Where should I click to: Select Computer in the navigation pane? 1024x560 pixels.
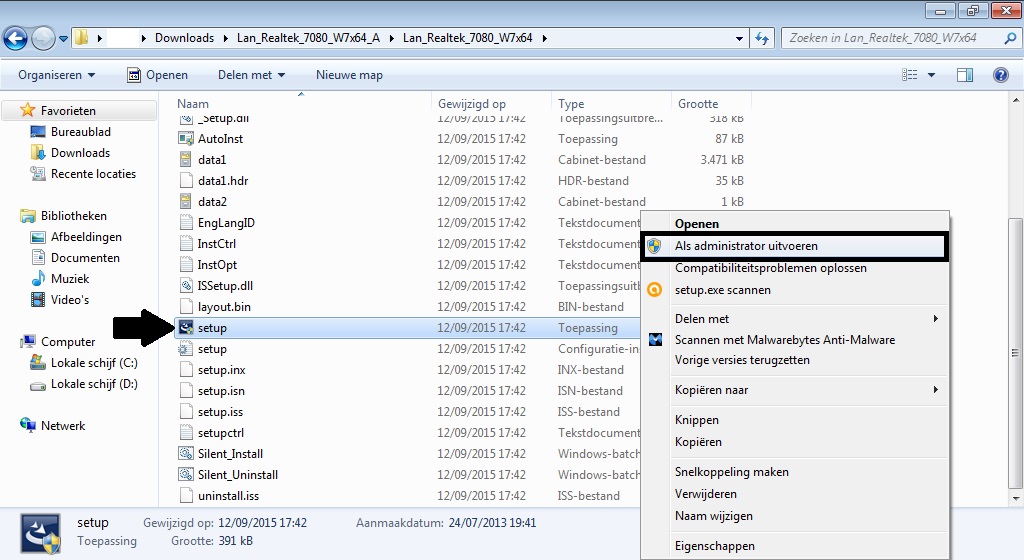coord(68,342)
